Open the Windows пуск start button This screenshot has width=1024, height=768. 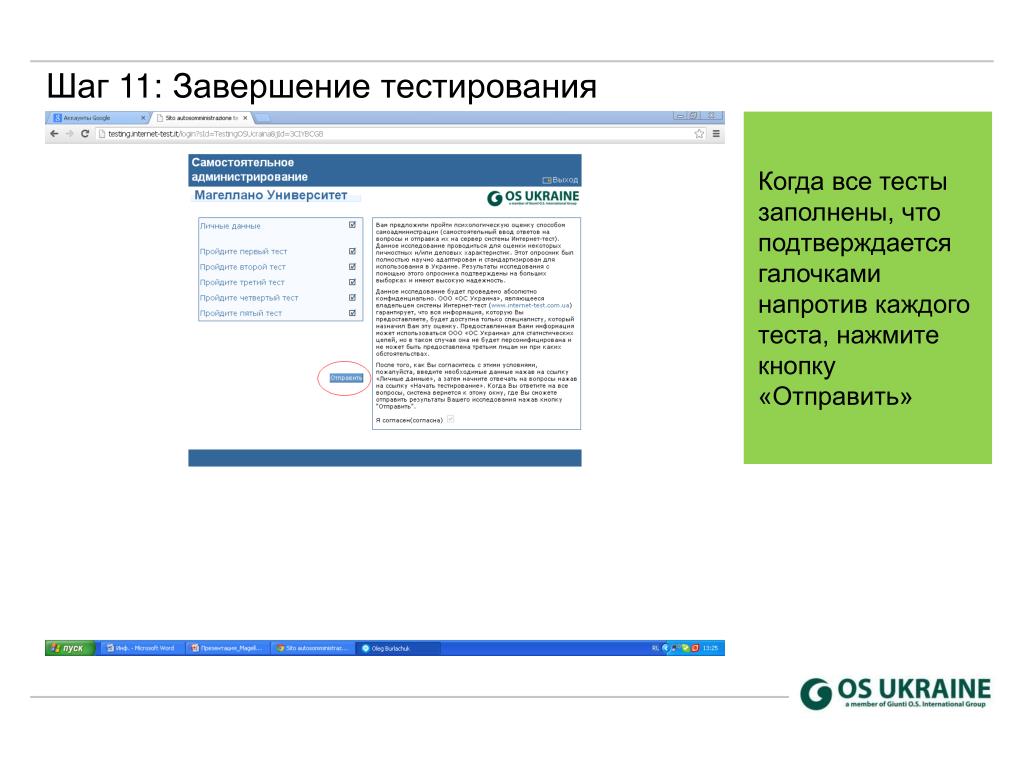70,648
